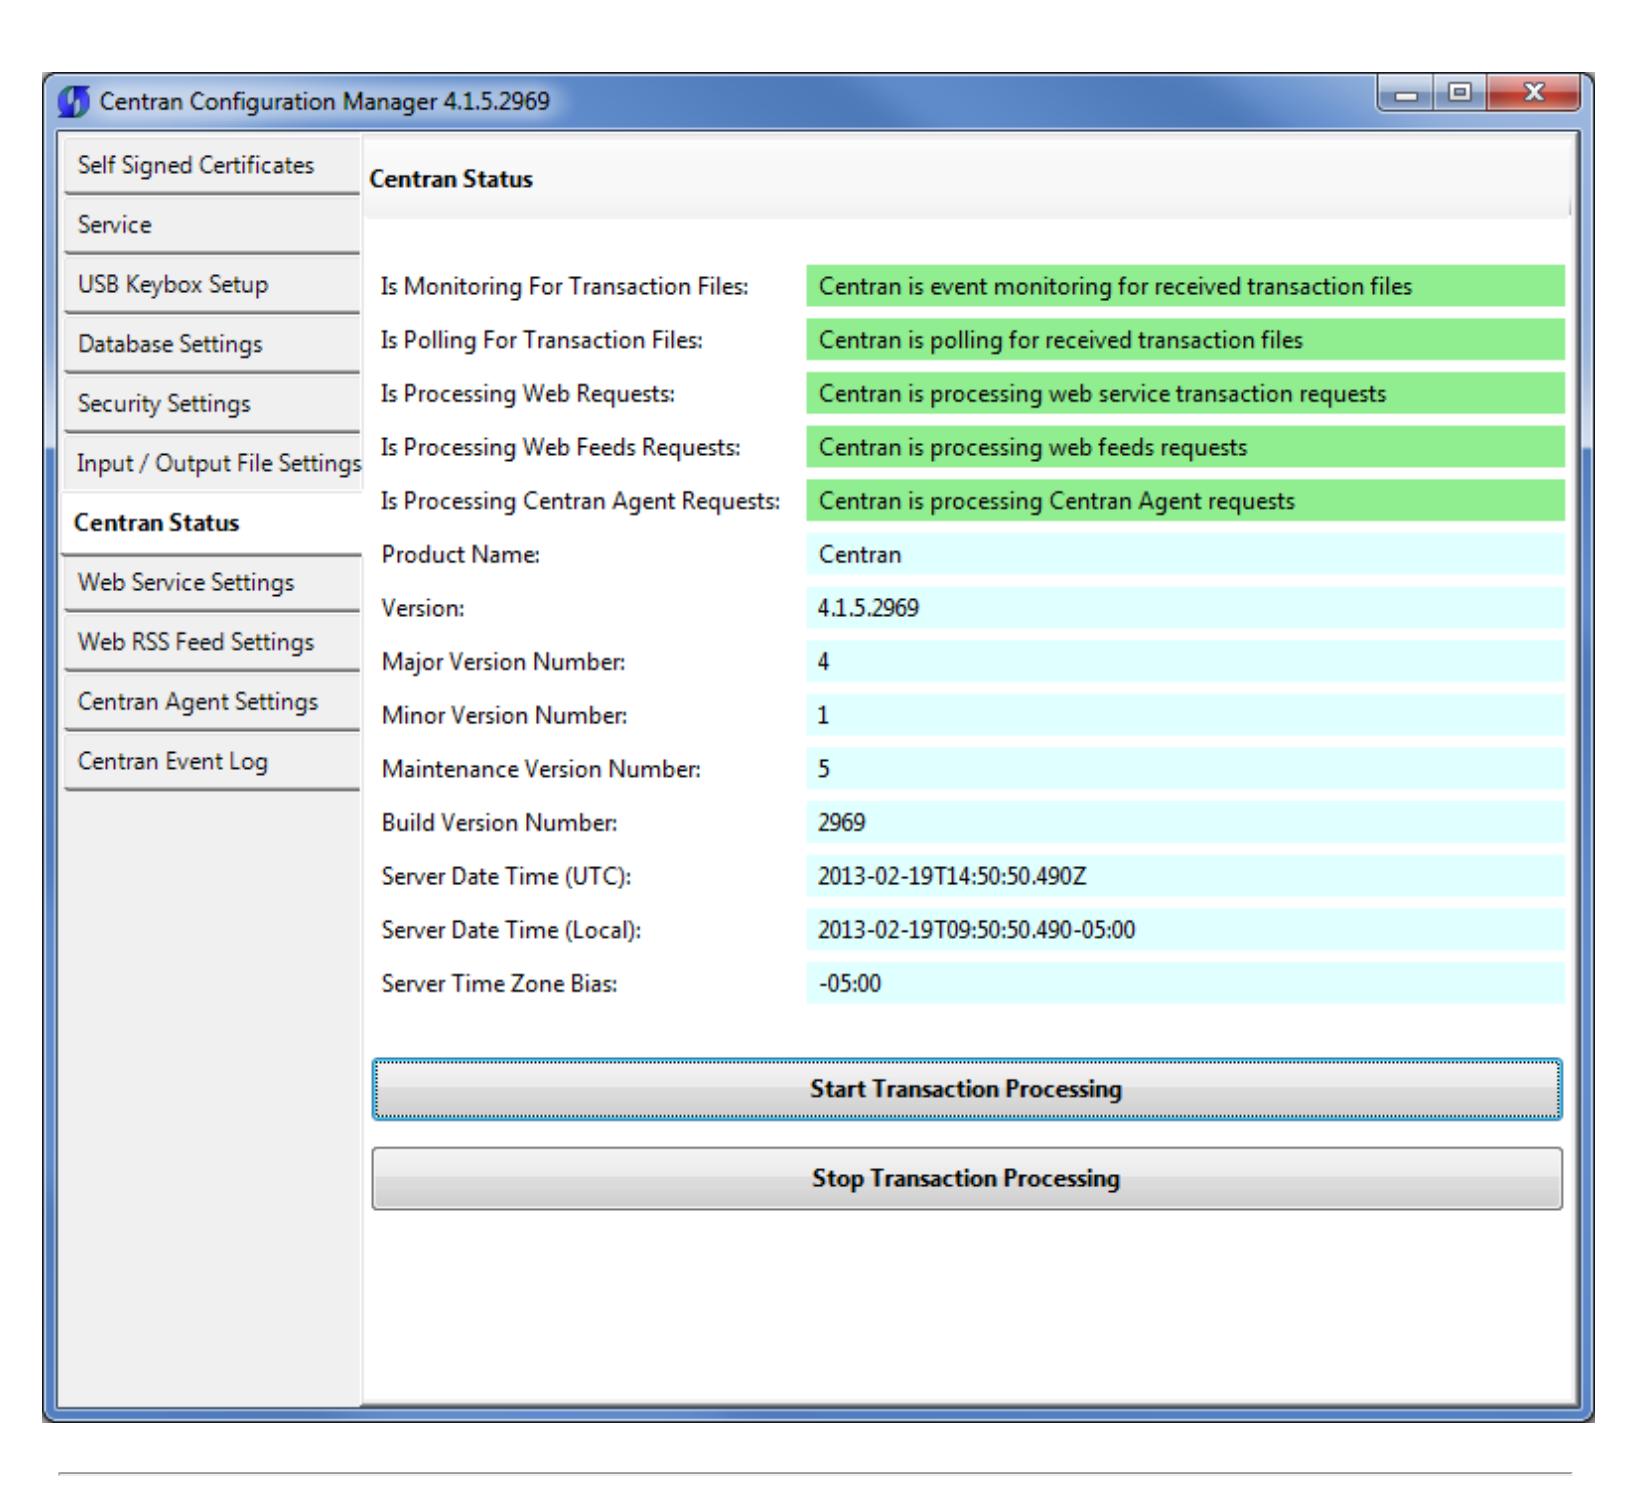Click the 'Product Name:' label

coord(461,555)
